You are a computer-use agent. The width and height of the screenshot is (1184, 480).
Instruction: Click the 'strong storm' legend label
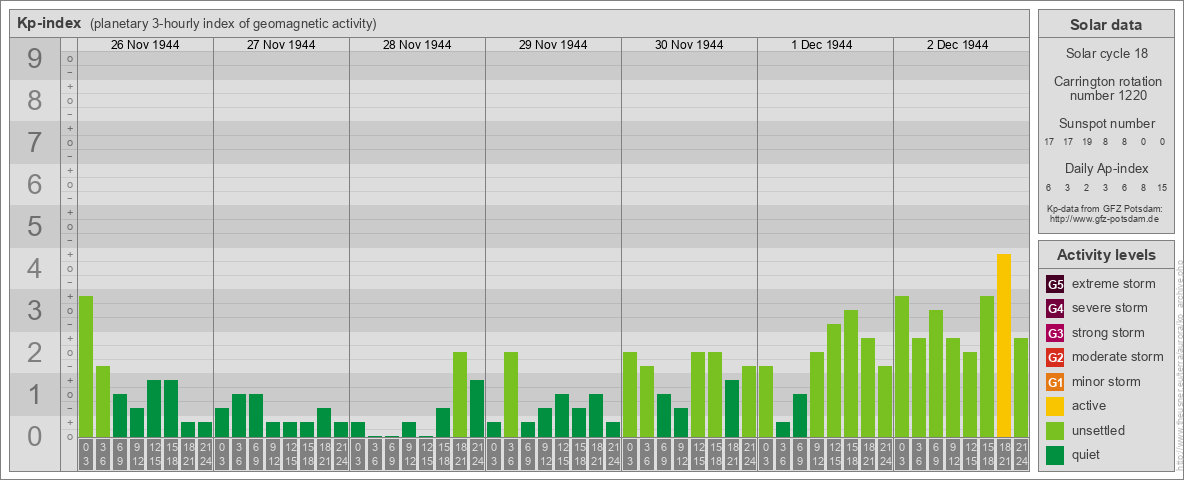point(1108,333)
